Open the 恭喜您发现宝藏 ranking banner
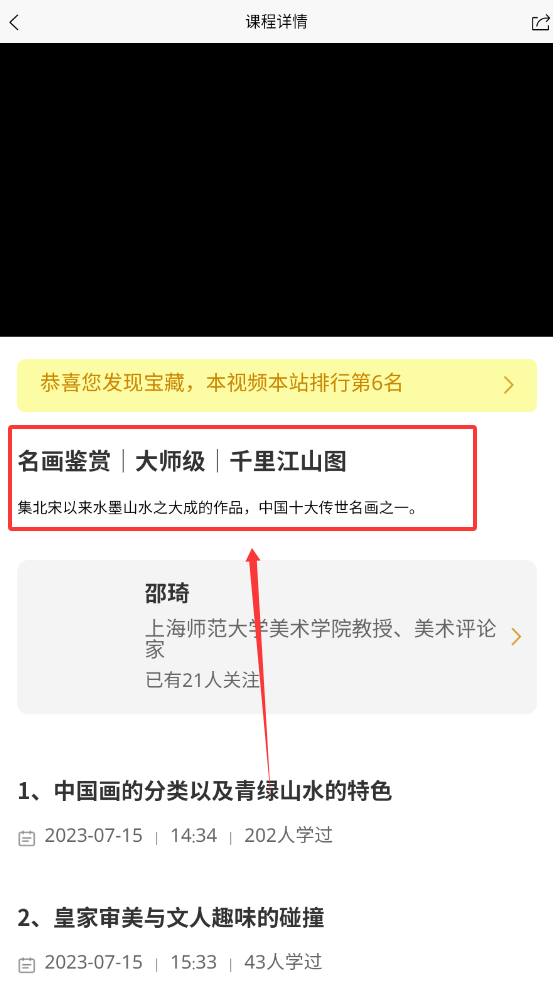The width and height of the screenshot is (553, 982). [277, 385]
